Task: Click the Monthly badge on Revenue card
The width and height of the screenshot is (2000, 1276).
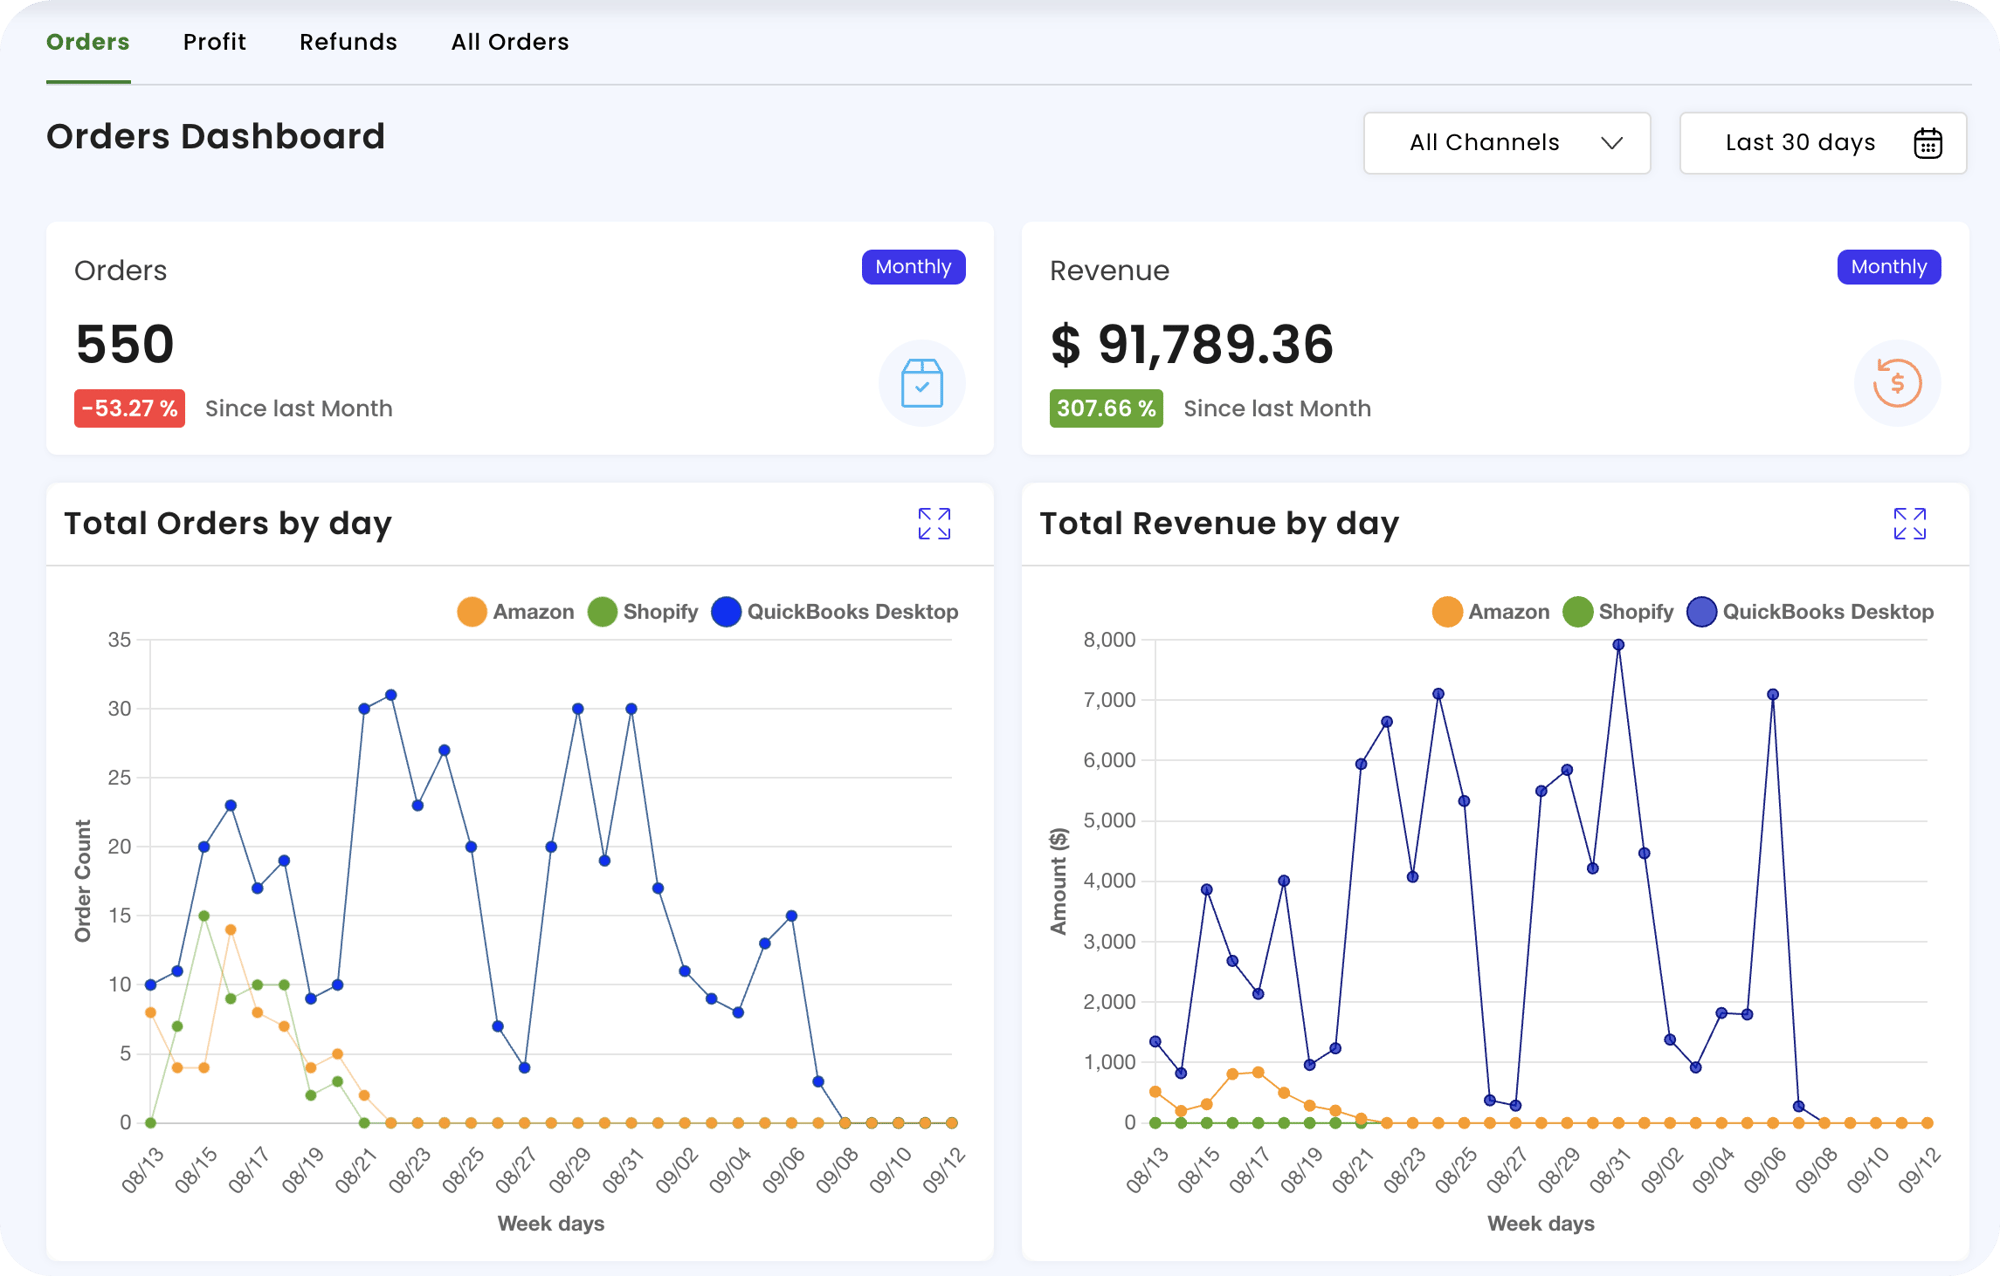Action: tap(1888, 267)
